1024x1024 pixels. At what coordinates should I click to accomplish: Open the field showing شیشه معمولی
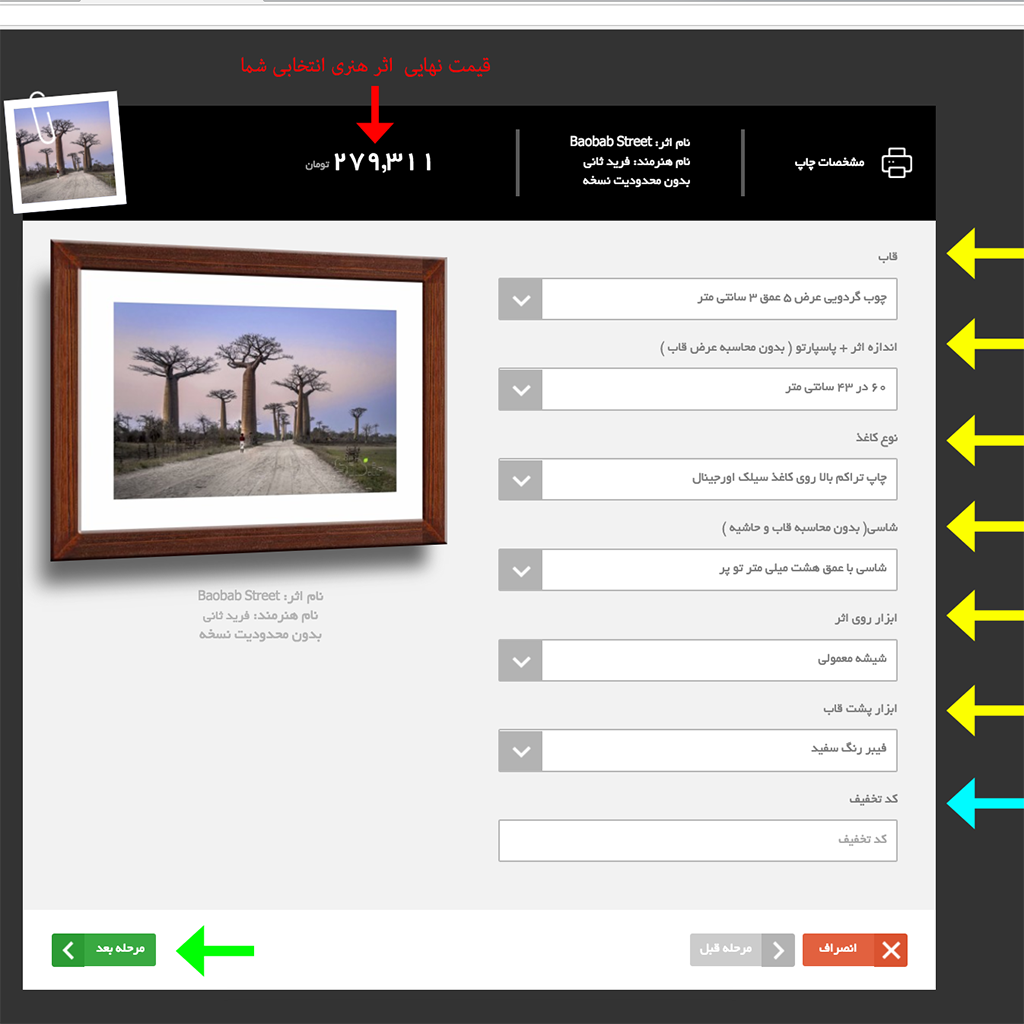click(697, 660)
